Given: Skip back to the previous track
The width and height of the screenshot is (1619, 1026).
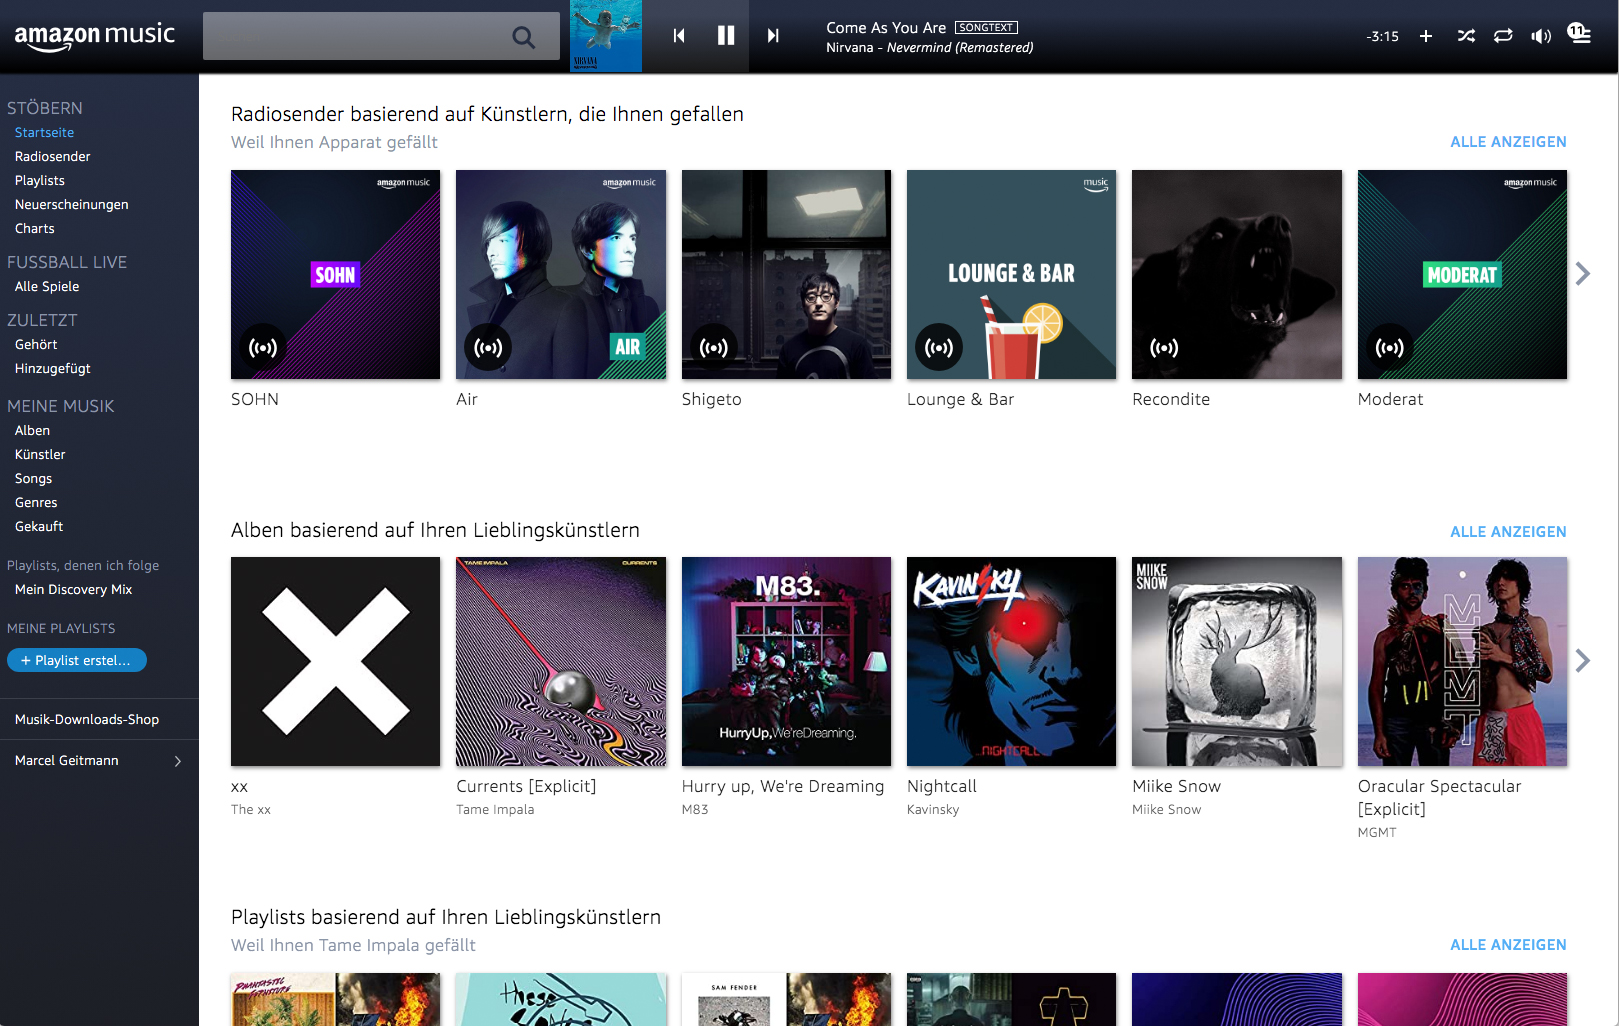Looking at the screenshot, I should pos(679,35).
